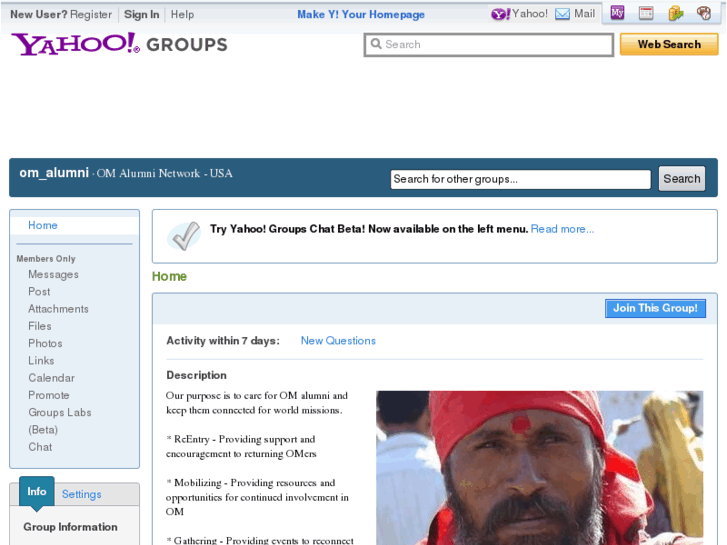Click the om_alumni group title

(x=54, y=173)
